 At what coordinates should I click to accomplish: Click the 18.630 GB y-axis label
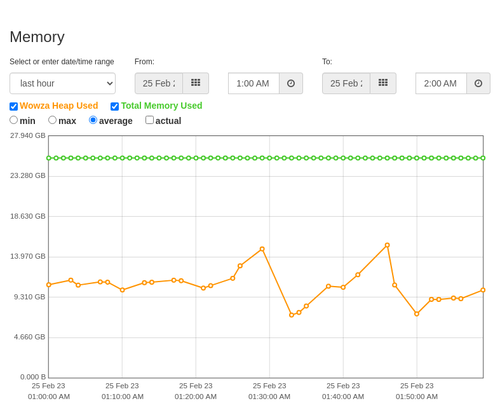coord(28,216)
